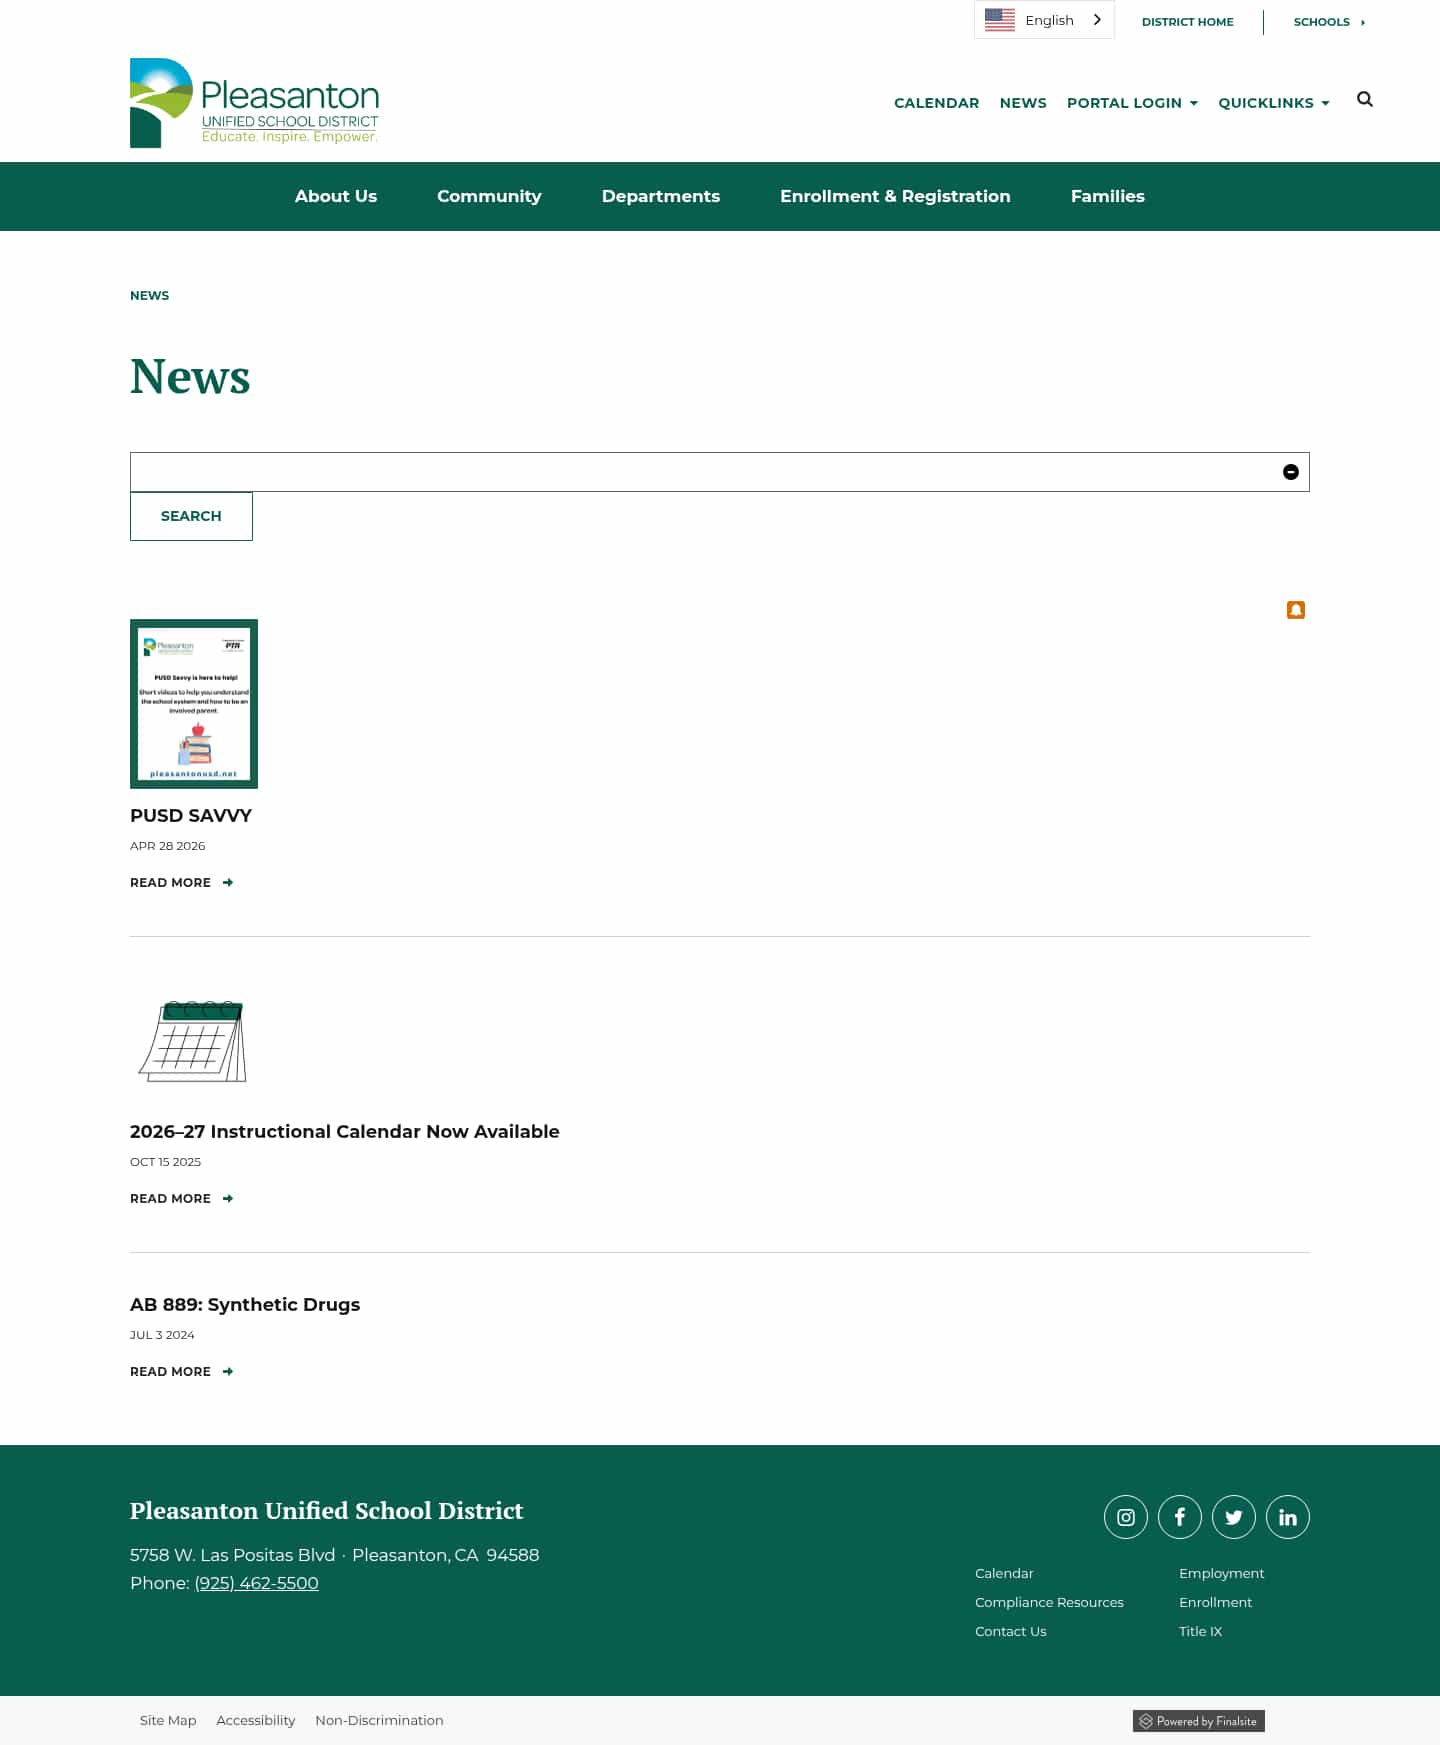Image resolution: width=1440 pixels, height=1745 pixels.
Task: Call the phone number (925) 462-5500
Action: coord(256,1583)
